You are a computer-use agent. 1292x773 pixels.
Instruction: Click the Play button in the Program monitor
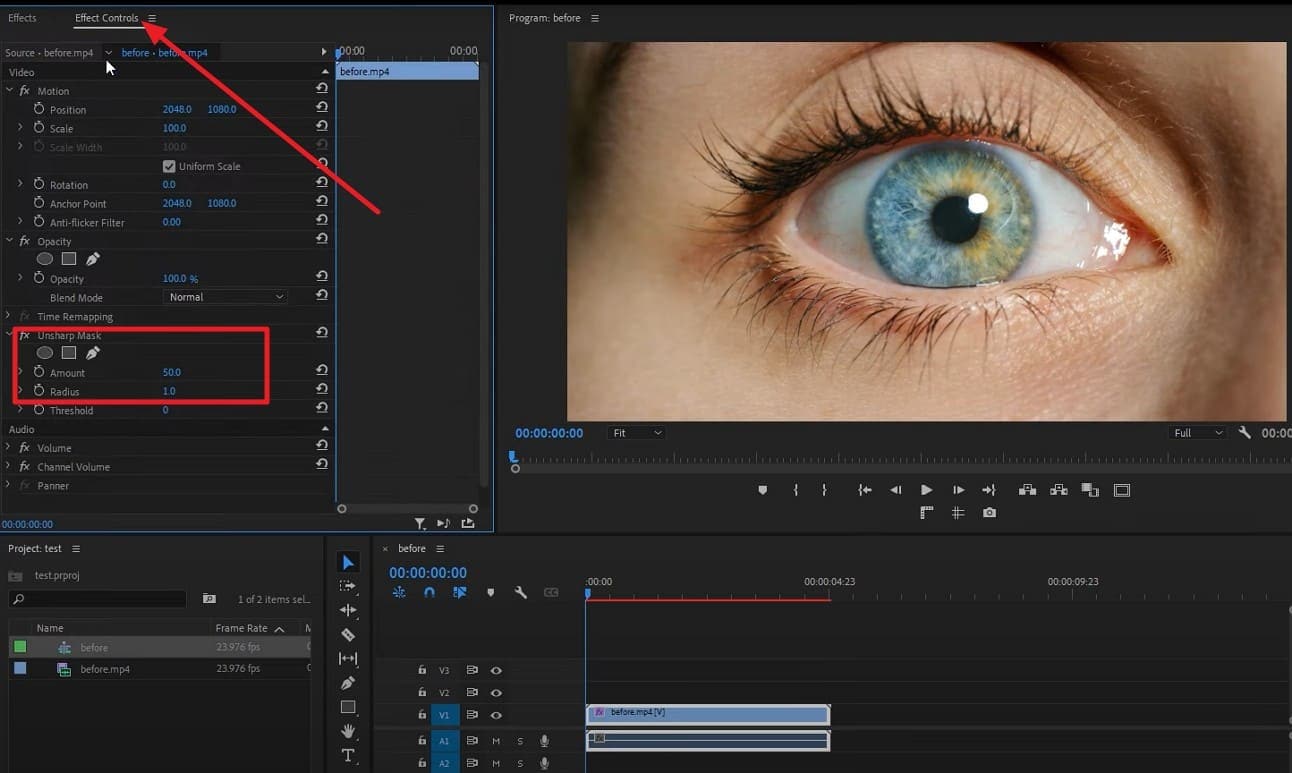click(925, 490)
